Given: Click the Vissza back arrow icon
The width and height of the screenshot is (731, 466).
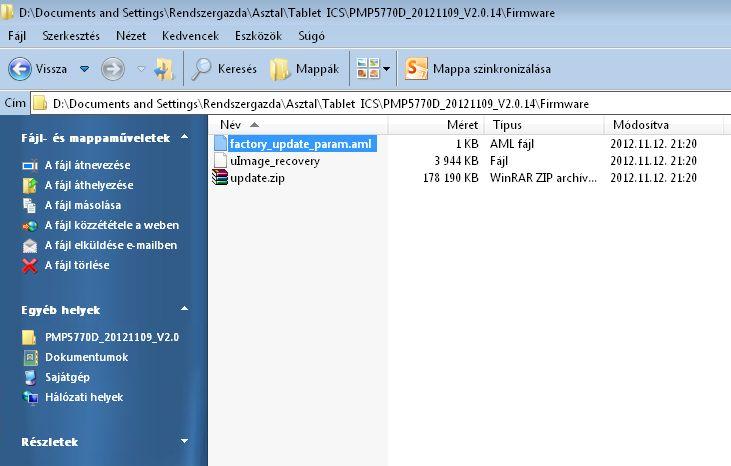Looking at the screenshot, I should pyautogui.click(x=20, y=69).
